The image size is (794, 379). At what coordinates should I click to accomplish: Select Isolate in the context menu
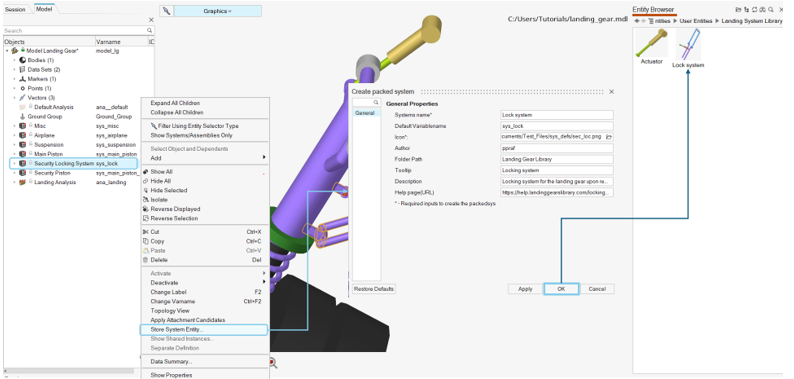159,200
